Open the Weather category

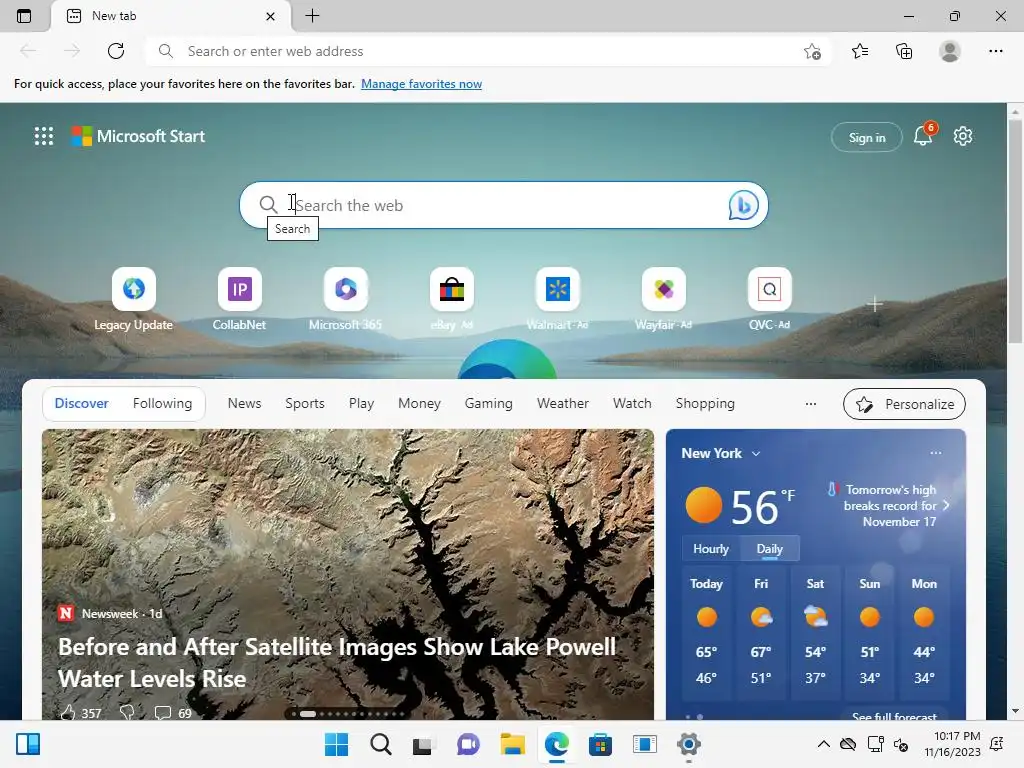562,404
